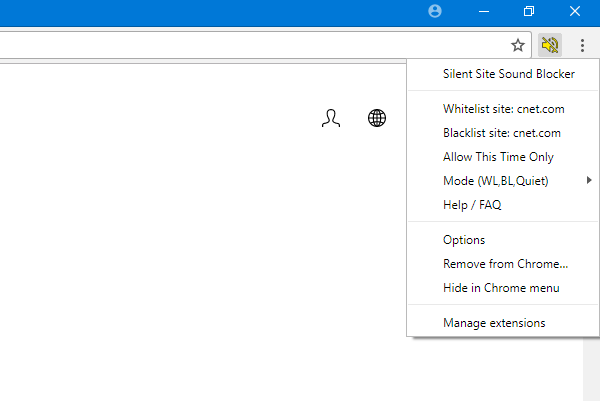The width and height of the screenshot is (600, 401).
Task: Click the globe language icon
Action: pos(377,118)
